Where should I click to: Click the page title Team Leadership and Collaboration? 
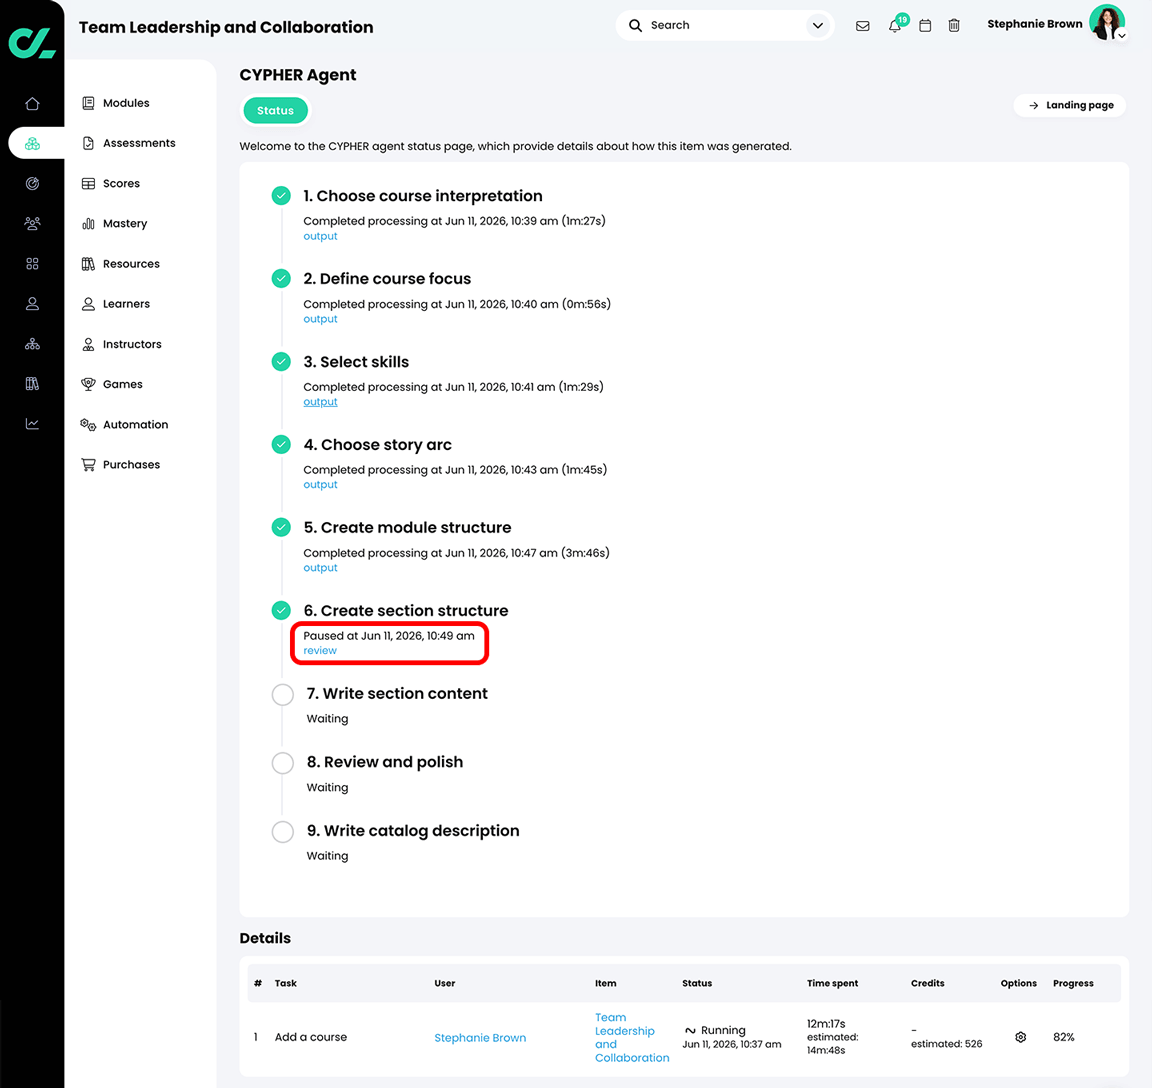[226, 27]
